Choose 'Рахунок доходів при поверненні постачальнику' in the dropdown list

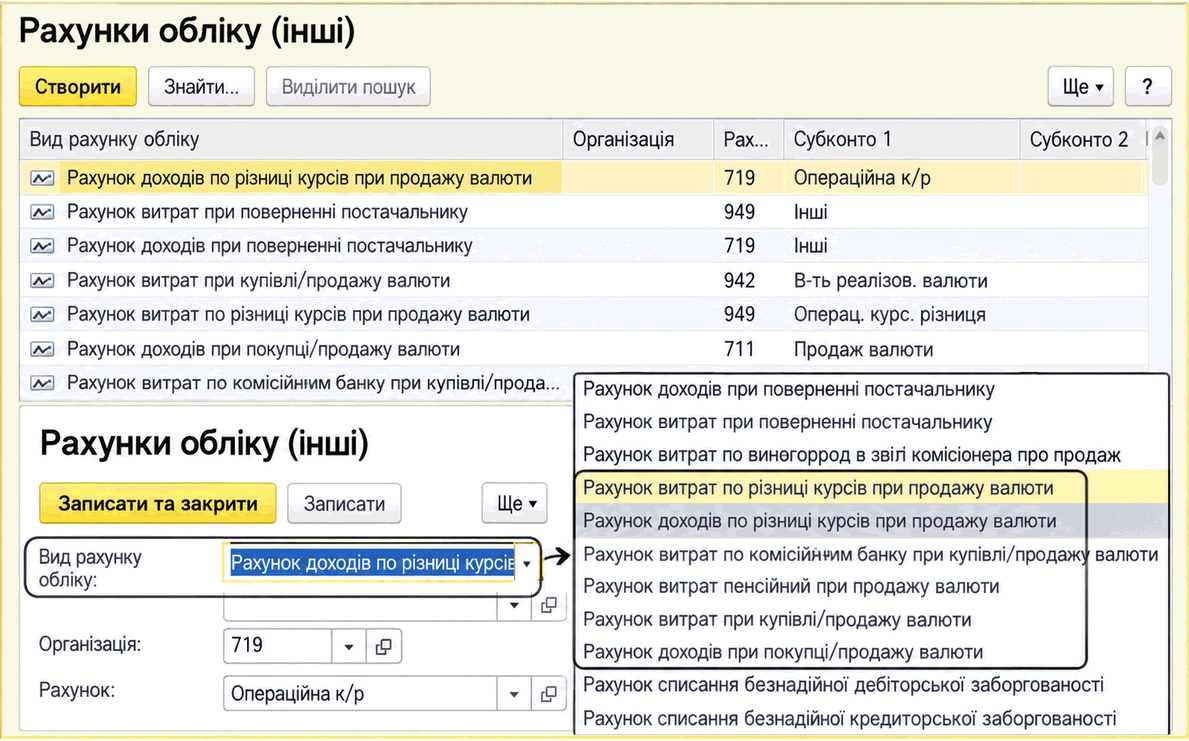coord(789,390)
